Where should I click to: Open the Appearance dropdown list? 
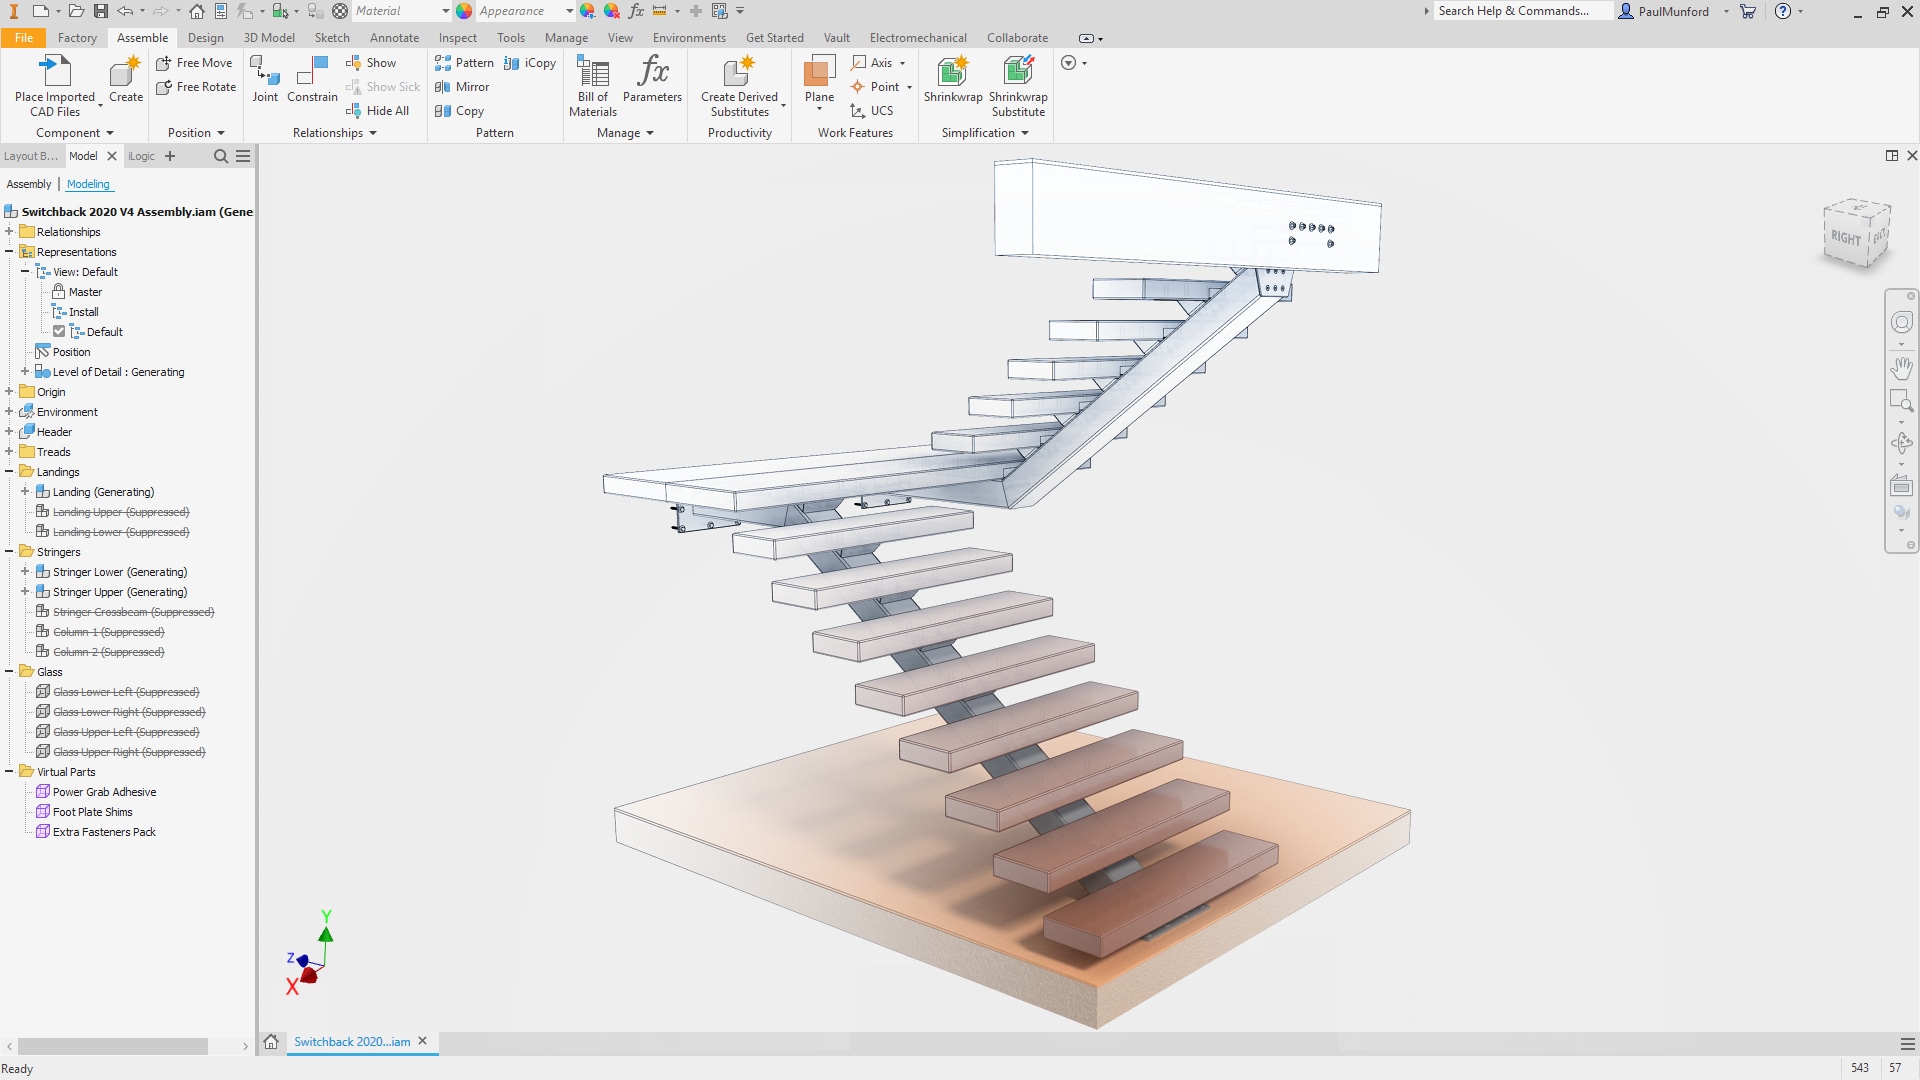[x=568, y=11]
